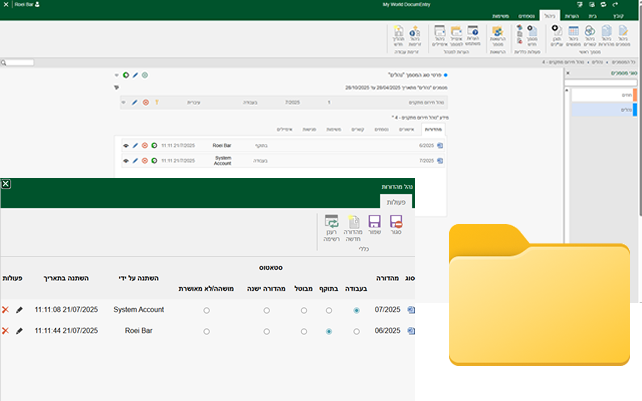Screen dimensions: 642x401
Task: Set מבוטל status for edition 07/2025
Action: click(x=302, y=310)
